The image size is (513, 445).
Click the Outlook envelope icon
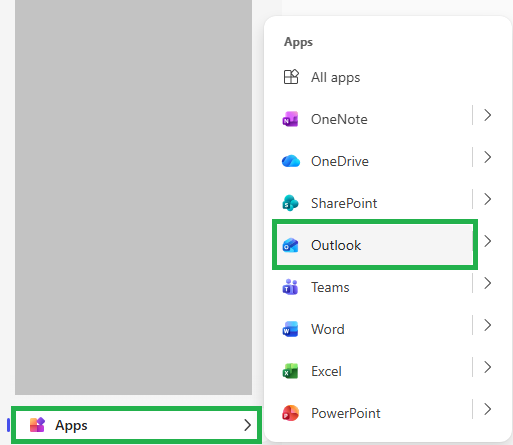[290, 245]
